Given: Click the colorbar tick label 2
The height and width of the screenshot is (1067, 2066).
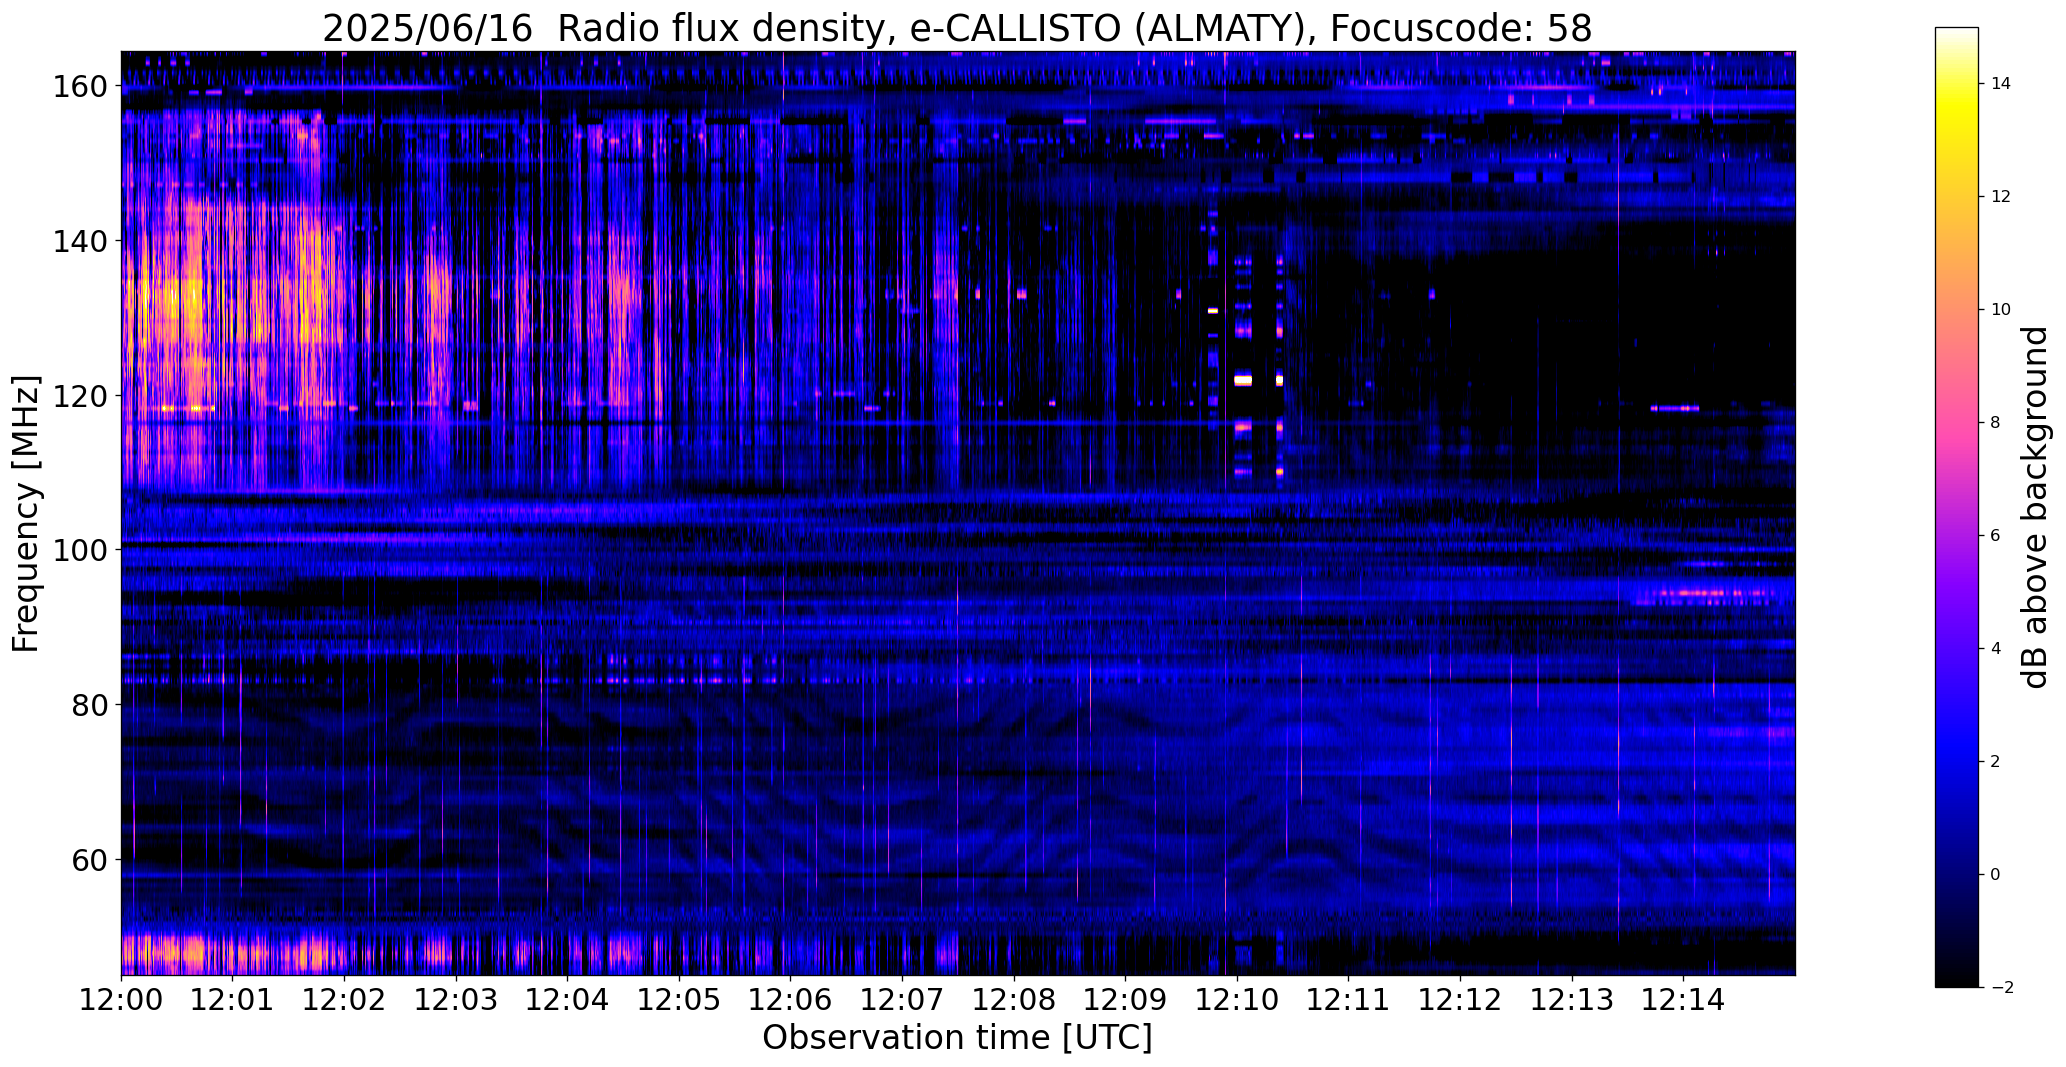Looking at the screenshot, I should [1996, 762].
